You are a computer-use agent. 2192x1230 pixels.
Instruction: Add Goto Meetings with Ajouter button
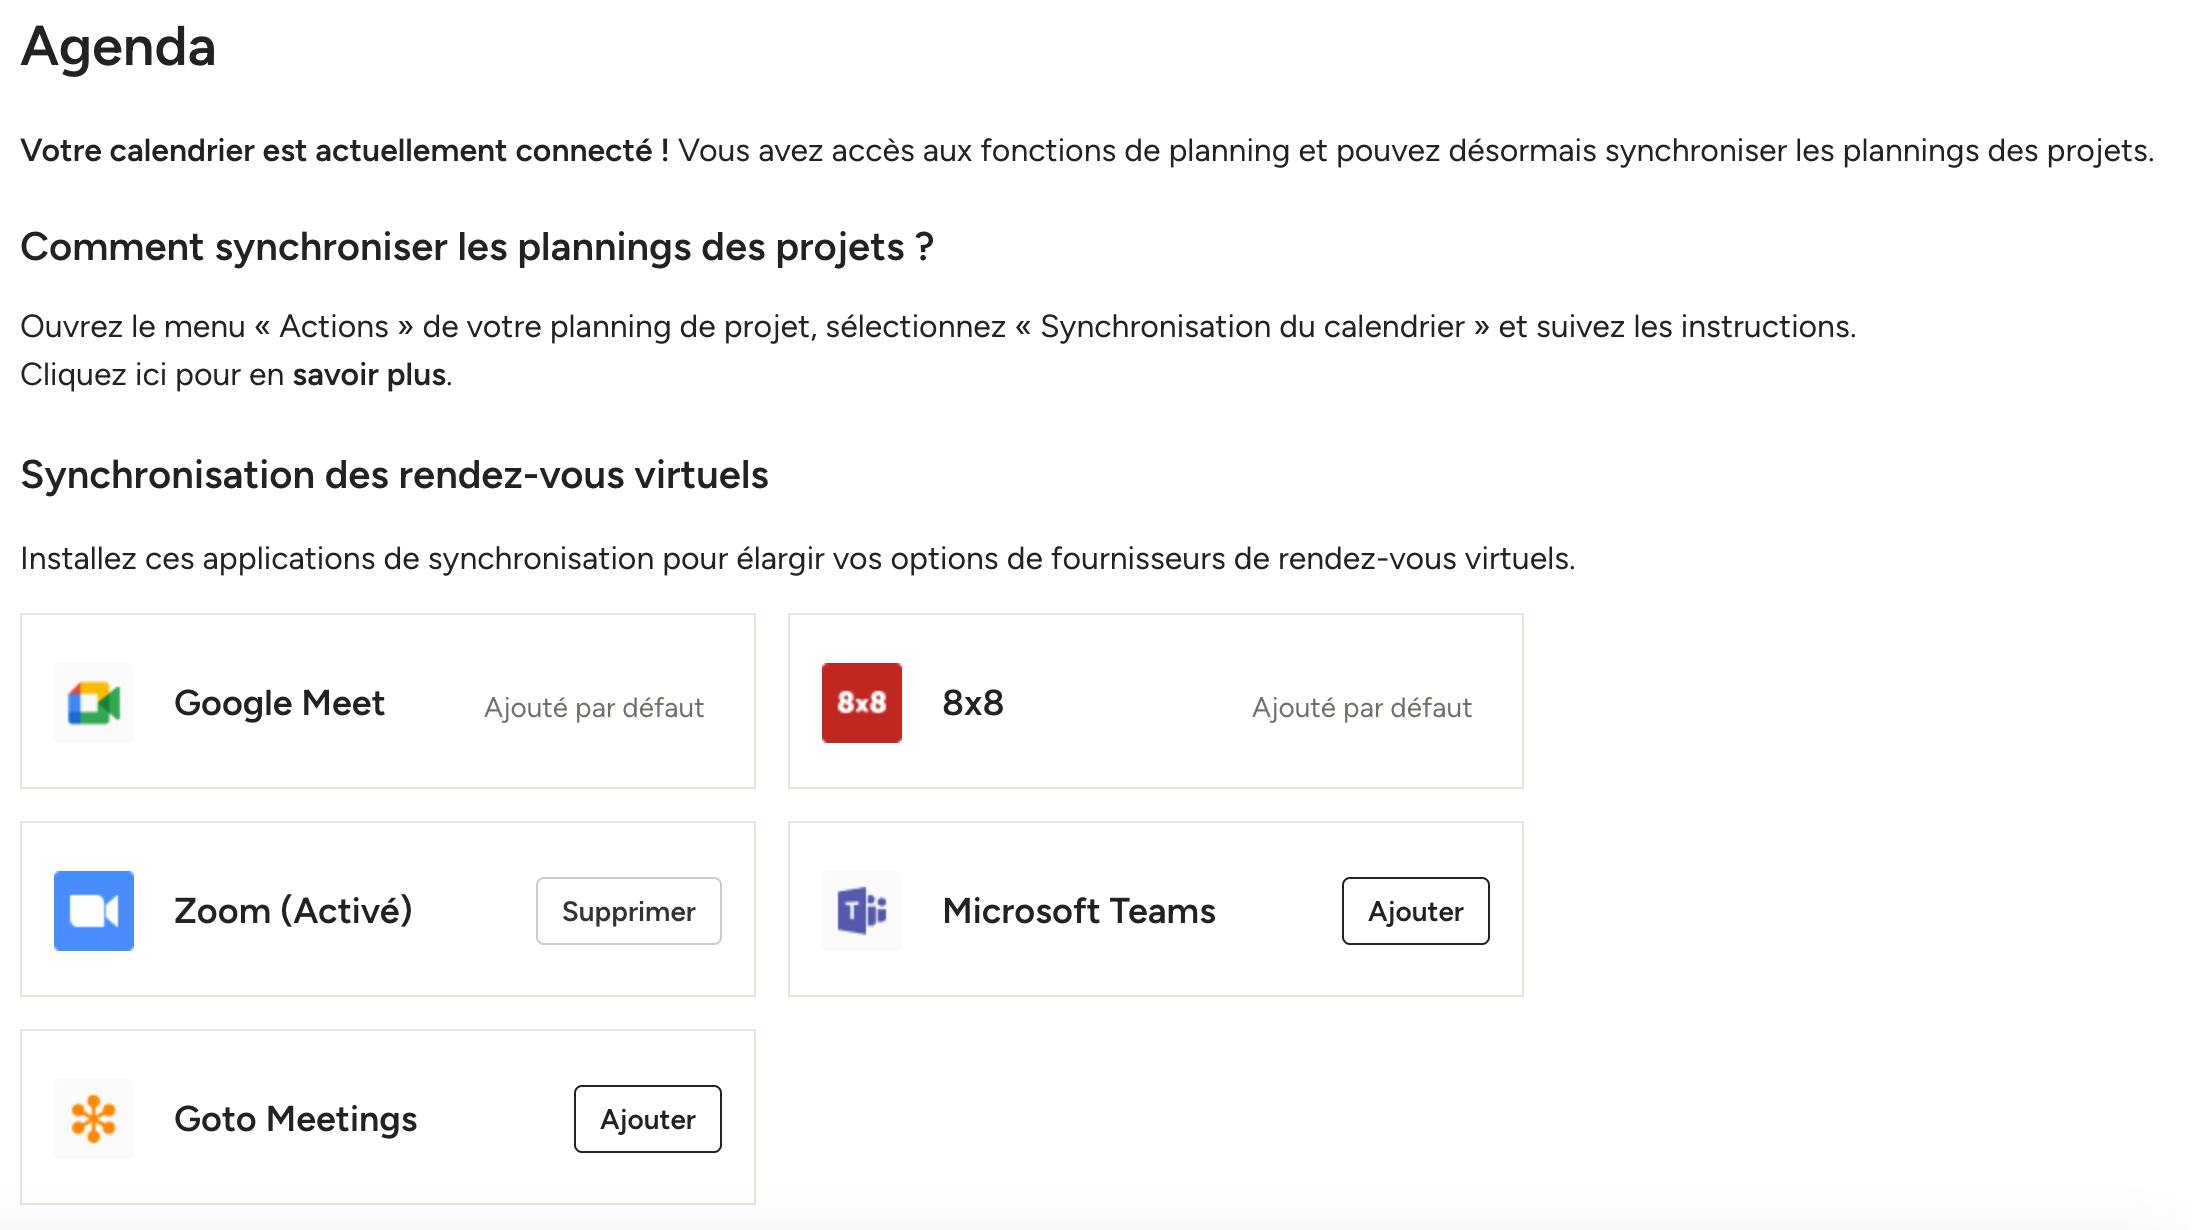(x=648, y=1119)
